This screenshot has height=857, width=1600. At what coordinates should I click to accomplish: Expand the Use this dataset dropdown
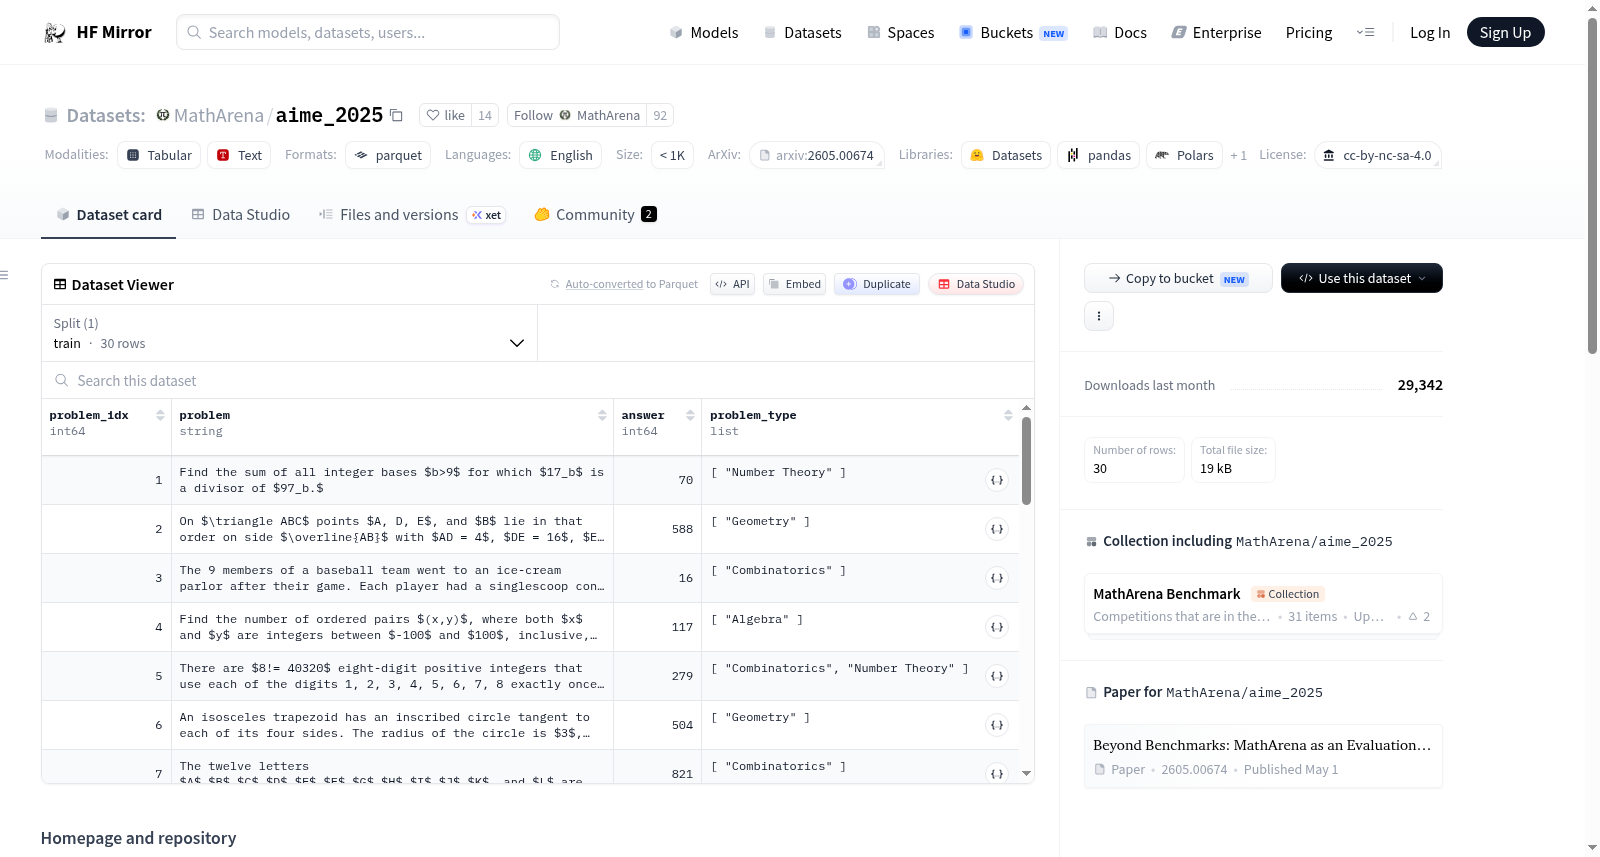[x=1361, y=278]
